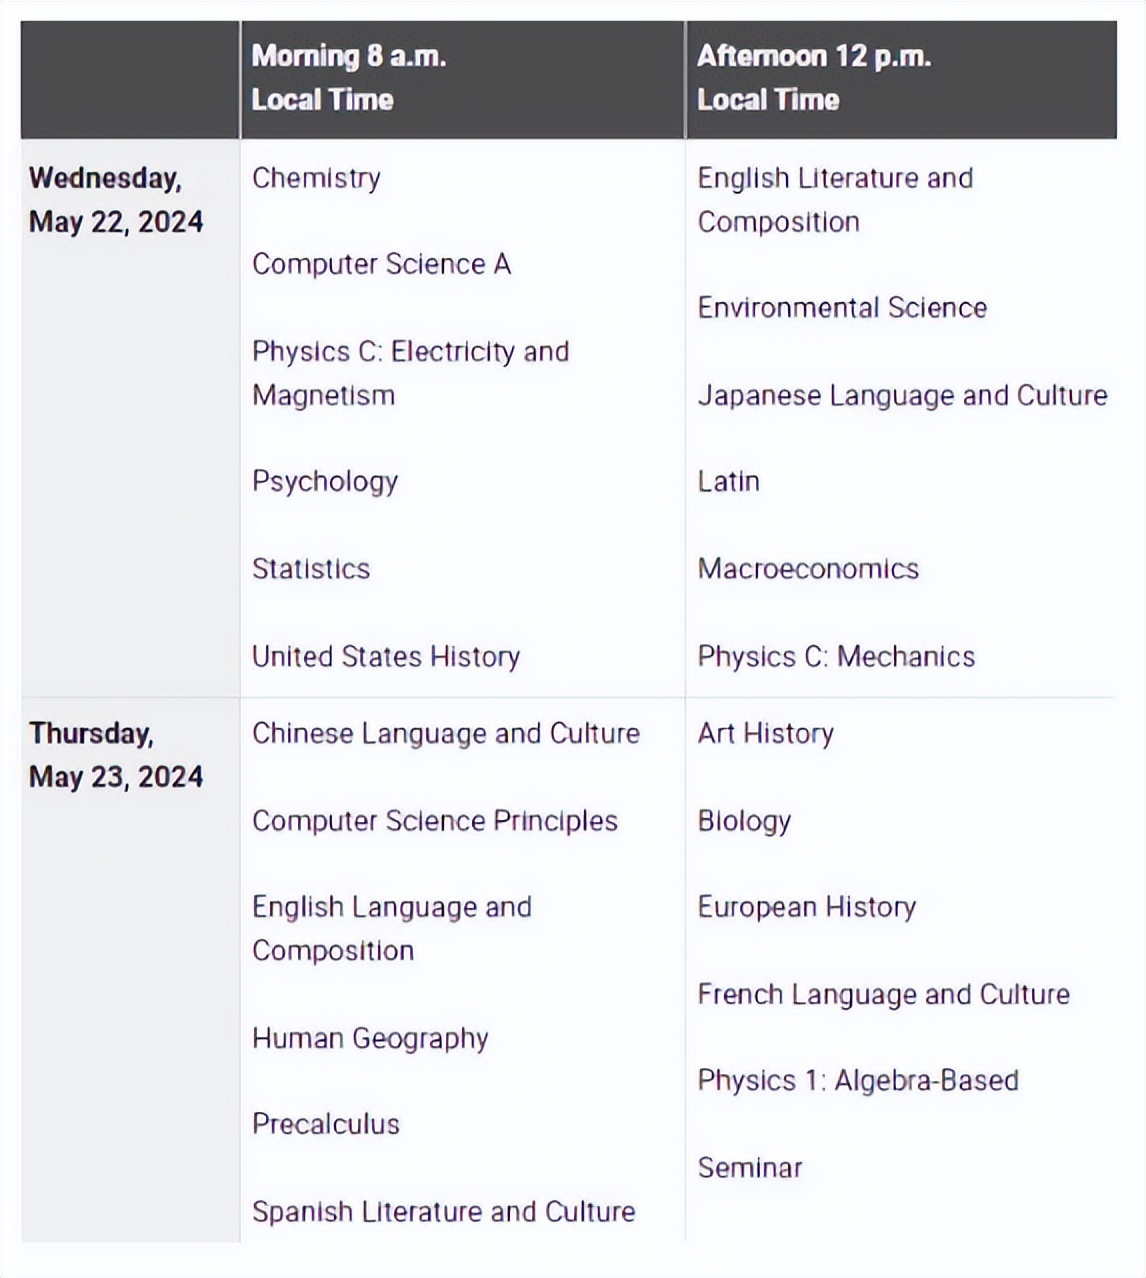Click Computer Science Principles link
The width and height of the screenshot is (1146, 1278).
point(435,821)
